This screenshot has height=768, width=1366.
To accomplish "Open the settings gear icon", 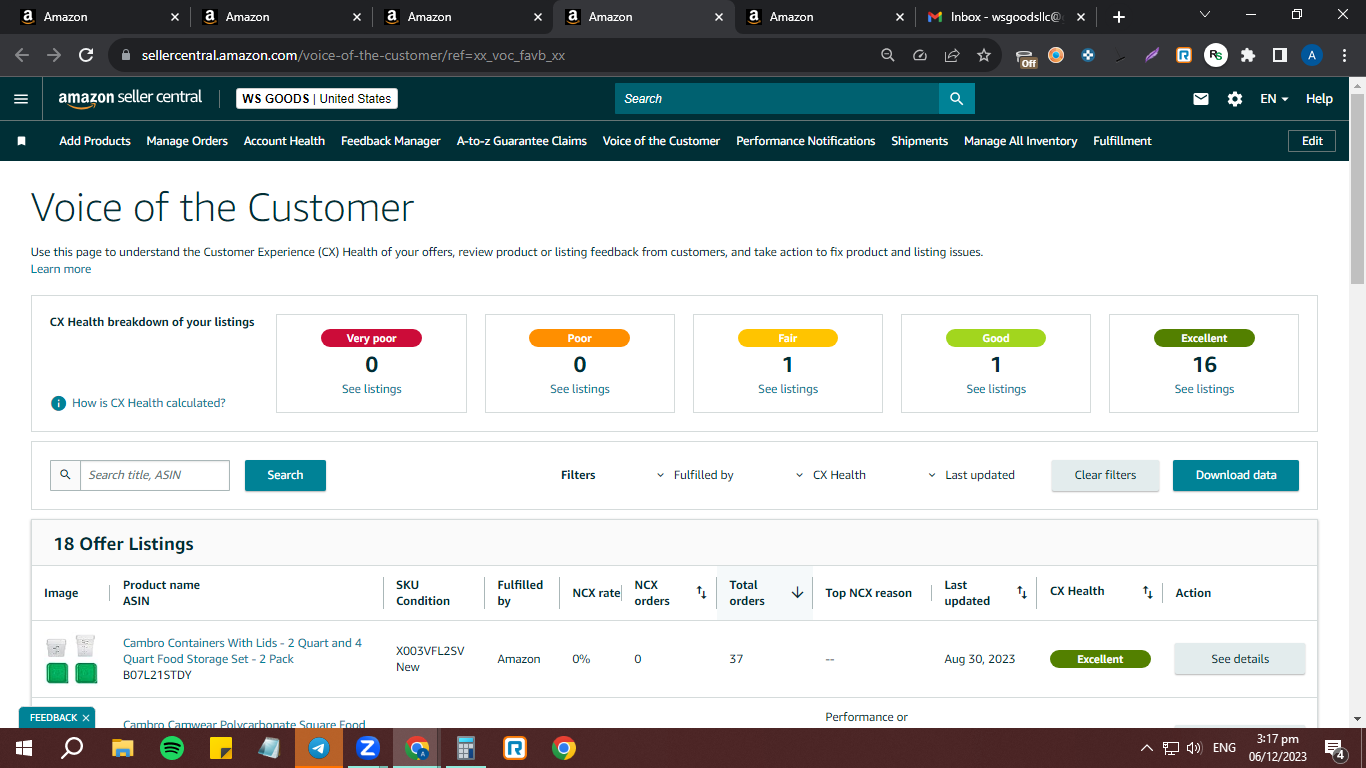I will [1235, 99].
